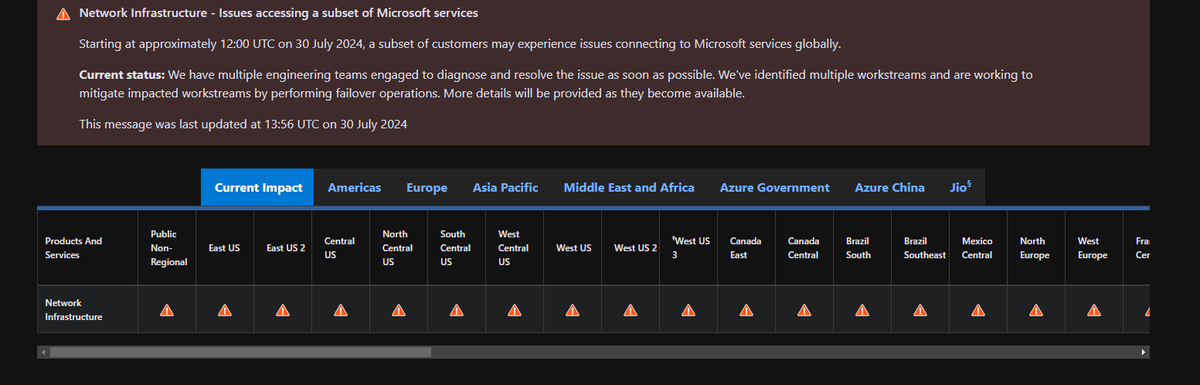Click the West US 2 warning icon
Screen dimensions: 1200x385
630,310
